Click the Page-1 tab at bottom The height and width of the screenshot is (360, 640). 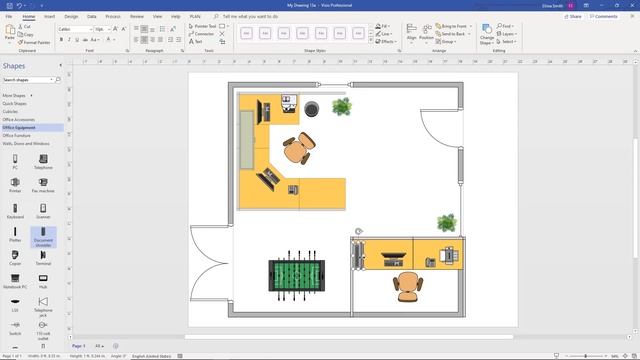[78, 346]
